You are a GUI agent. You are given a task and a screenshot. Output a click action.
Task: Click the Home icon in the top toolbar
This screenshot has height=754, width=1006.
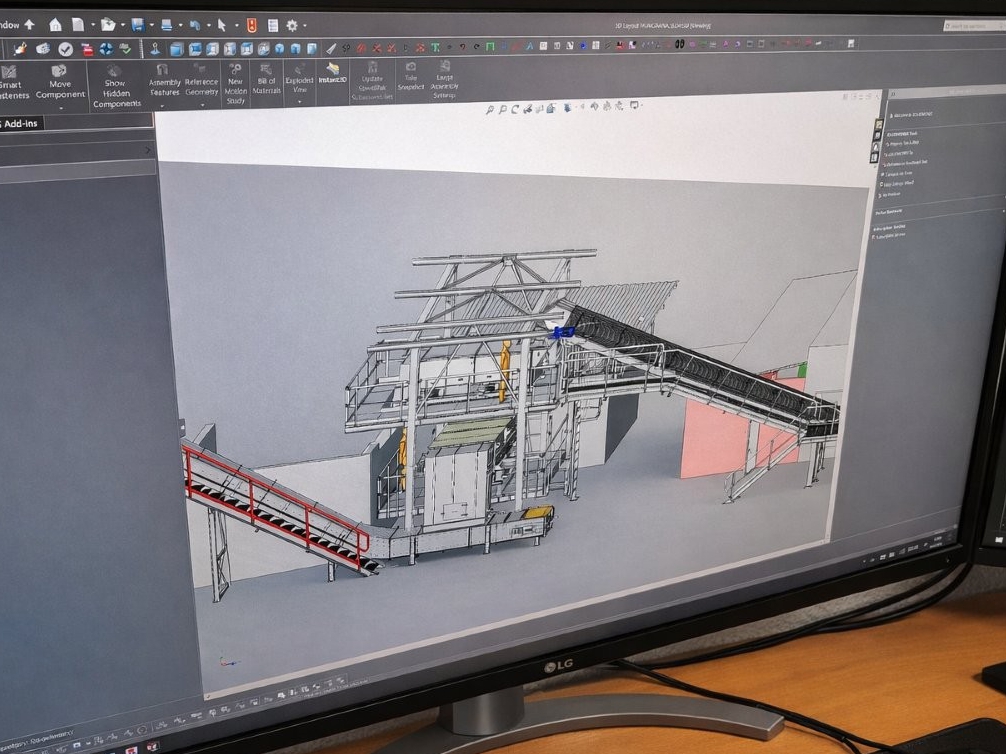click(55, 25)
